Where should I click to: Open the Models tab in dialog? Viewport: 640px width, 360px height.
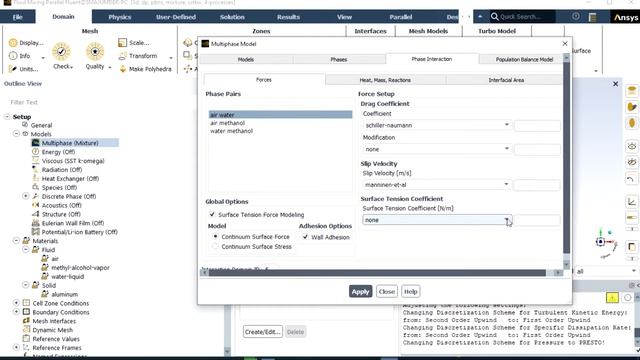246,59
